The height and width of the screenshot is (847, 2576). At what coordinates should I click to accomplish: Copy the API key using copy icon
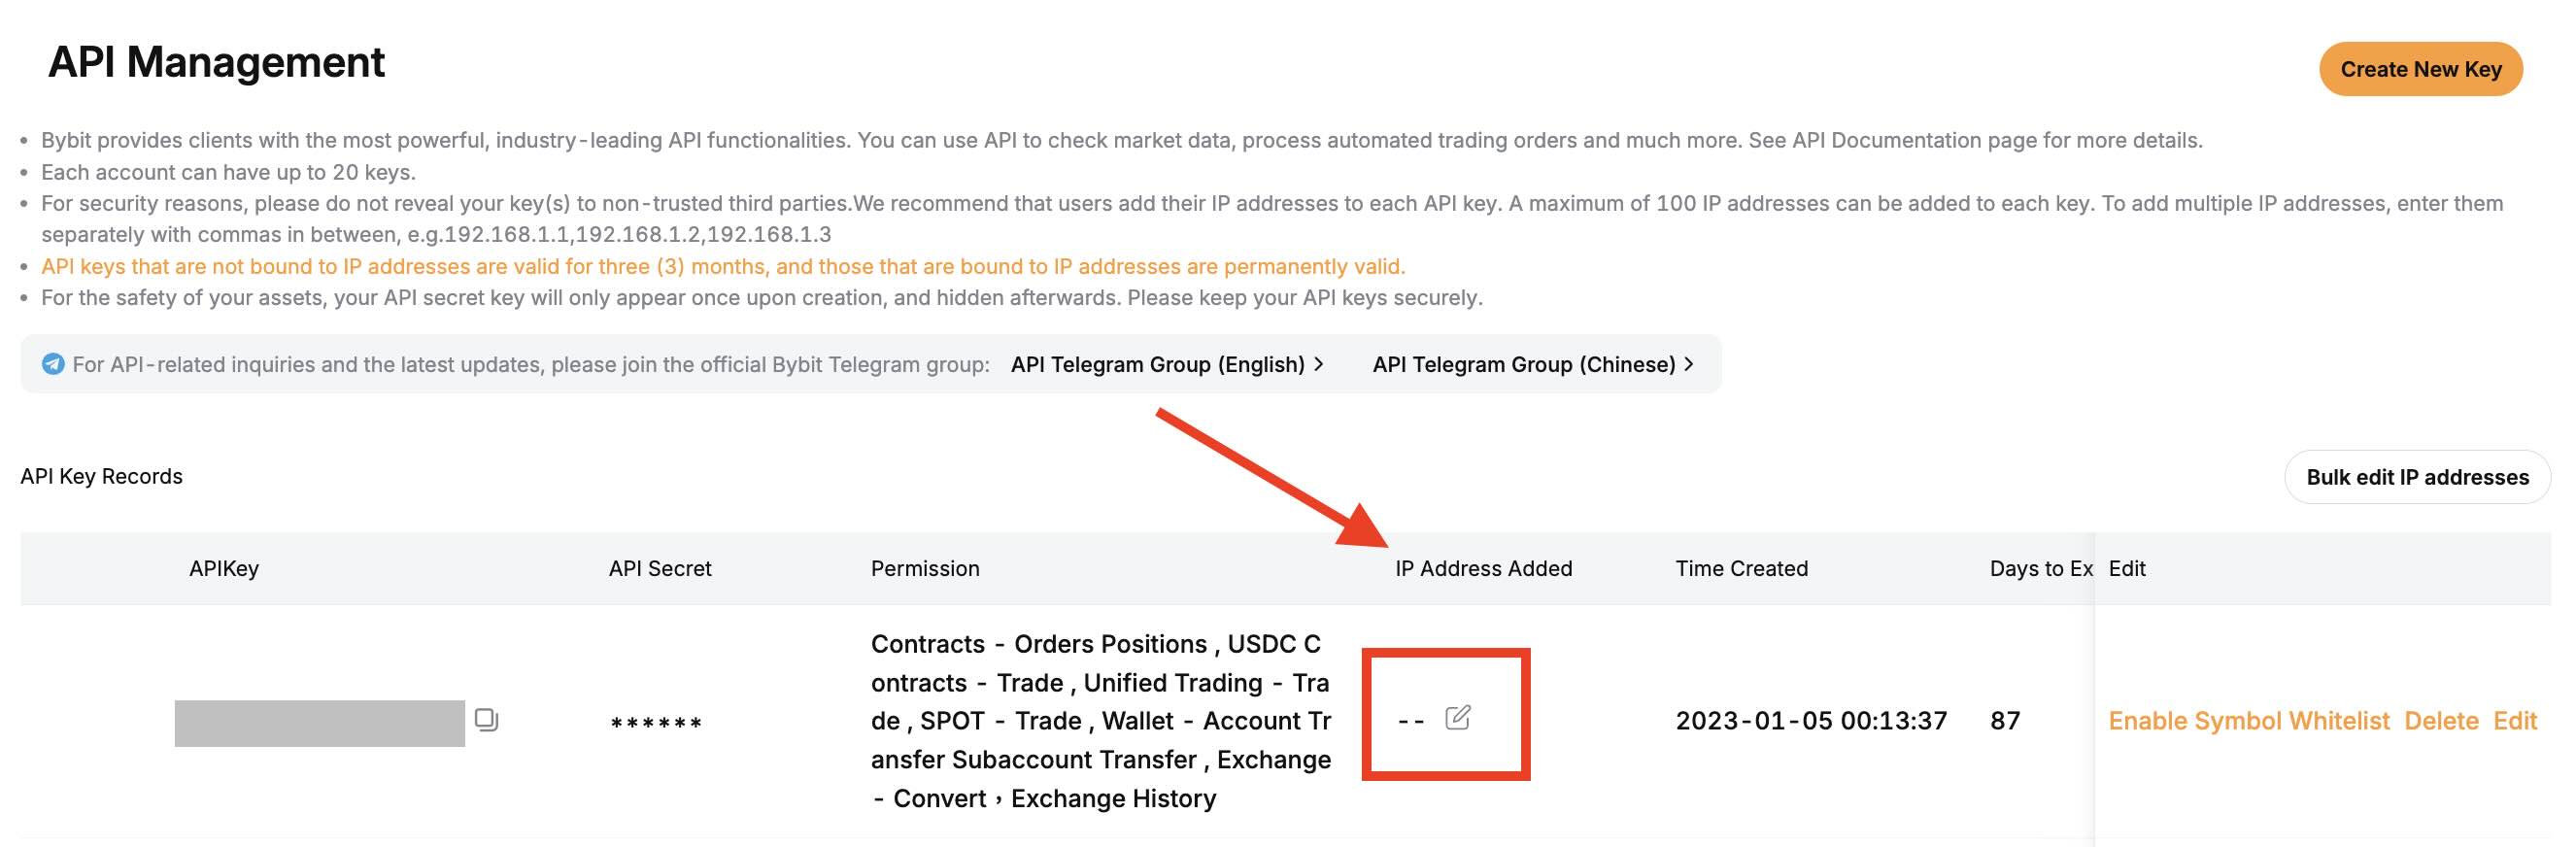pyautogui.click(x=486, y=720)
